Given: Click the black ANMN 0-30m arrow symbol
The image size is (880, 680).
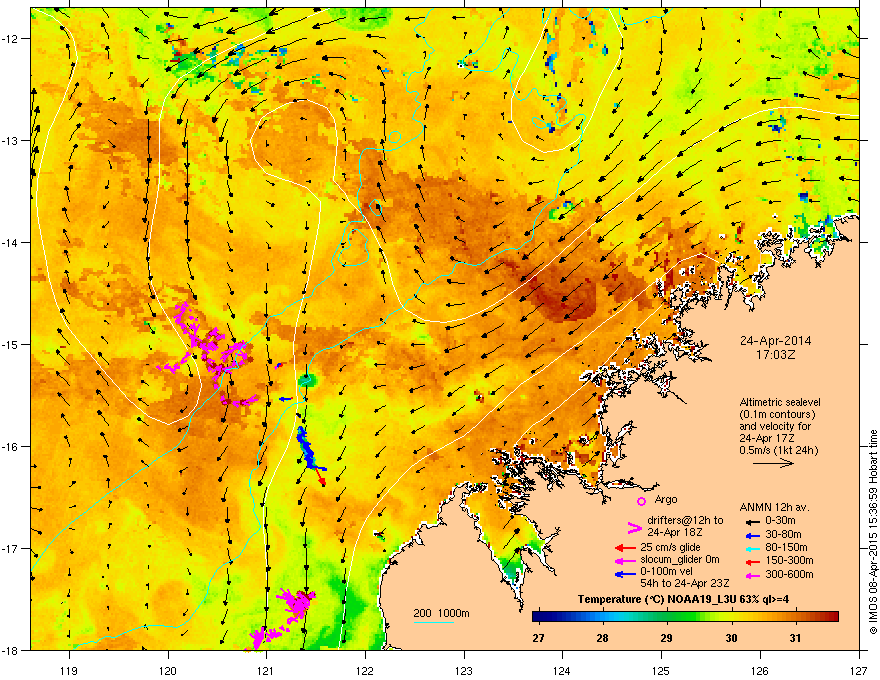Looking at the screenshot, I should 751,521.
